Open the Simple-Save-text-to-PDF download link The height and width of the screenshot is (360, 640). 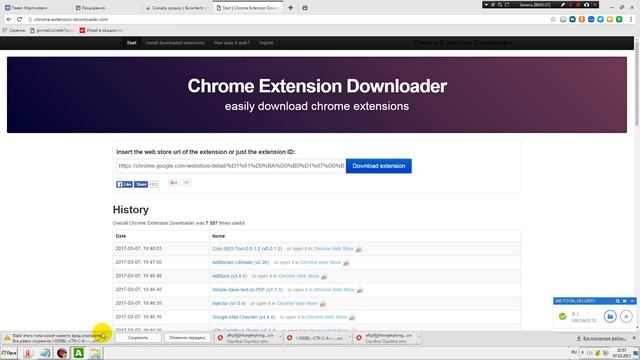pos(247,289)
